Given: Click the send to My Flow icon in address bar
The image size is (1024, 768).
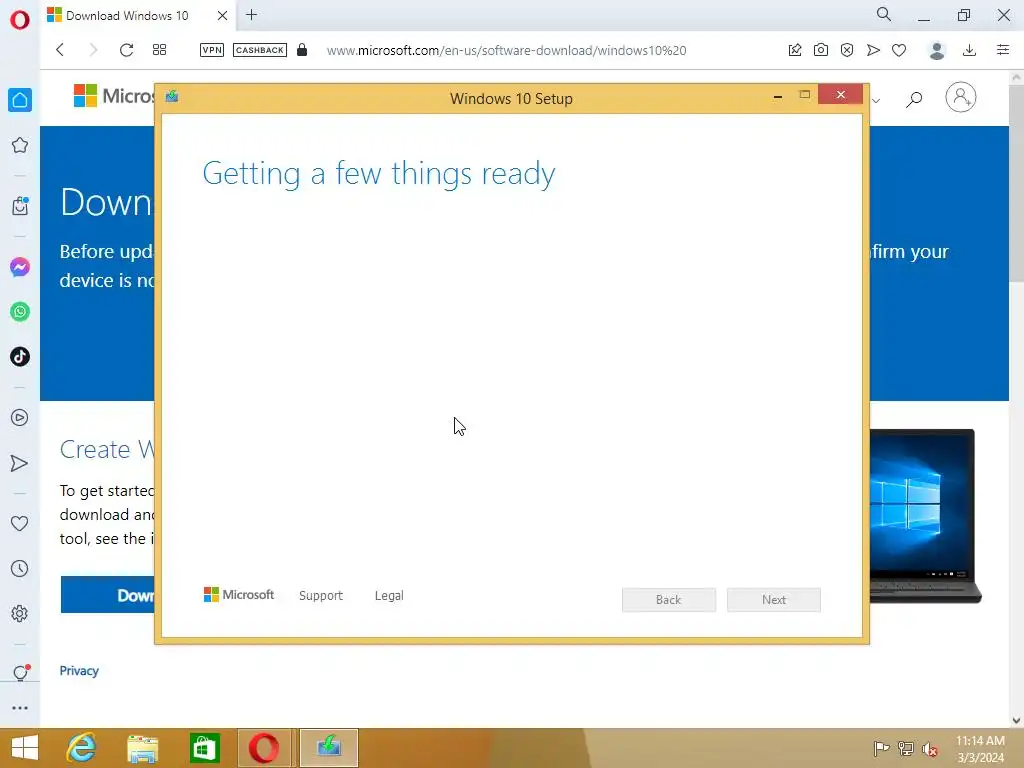Looking at the screenshot, I should point(873,50).
